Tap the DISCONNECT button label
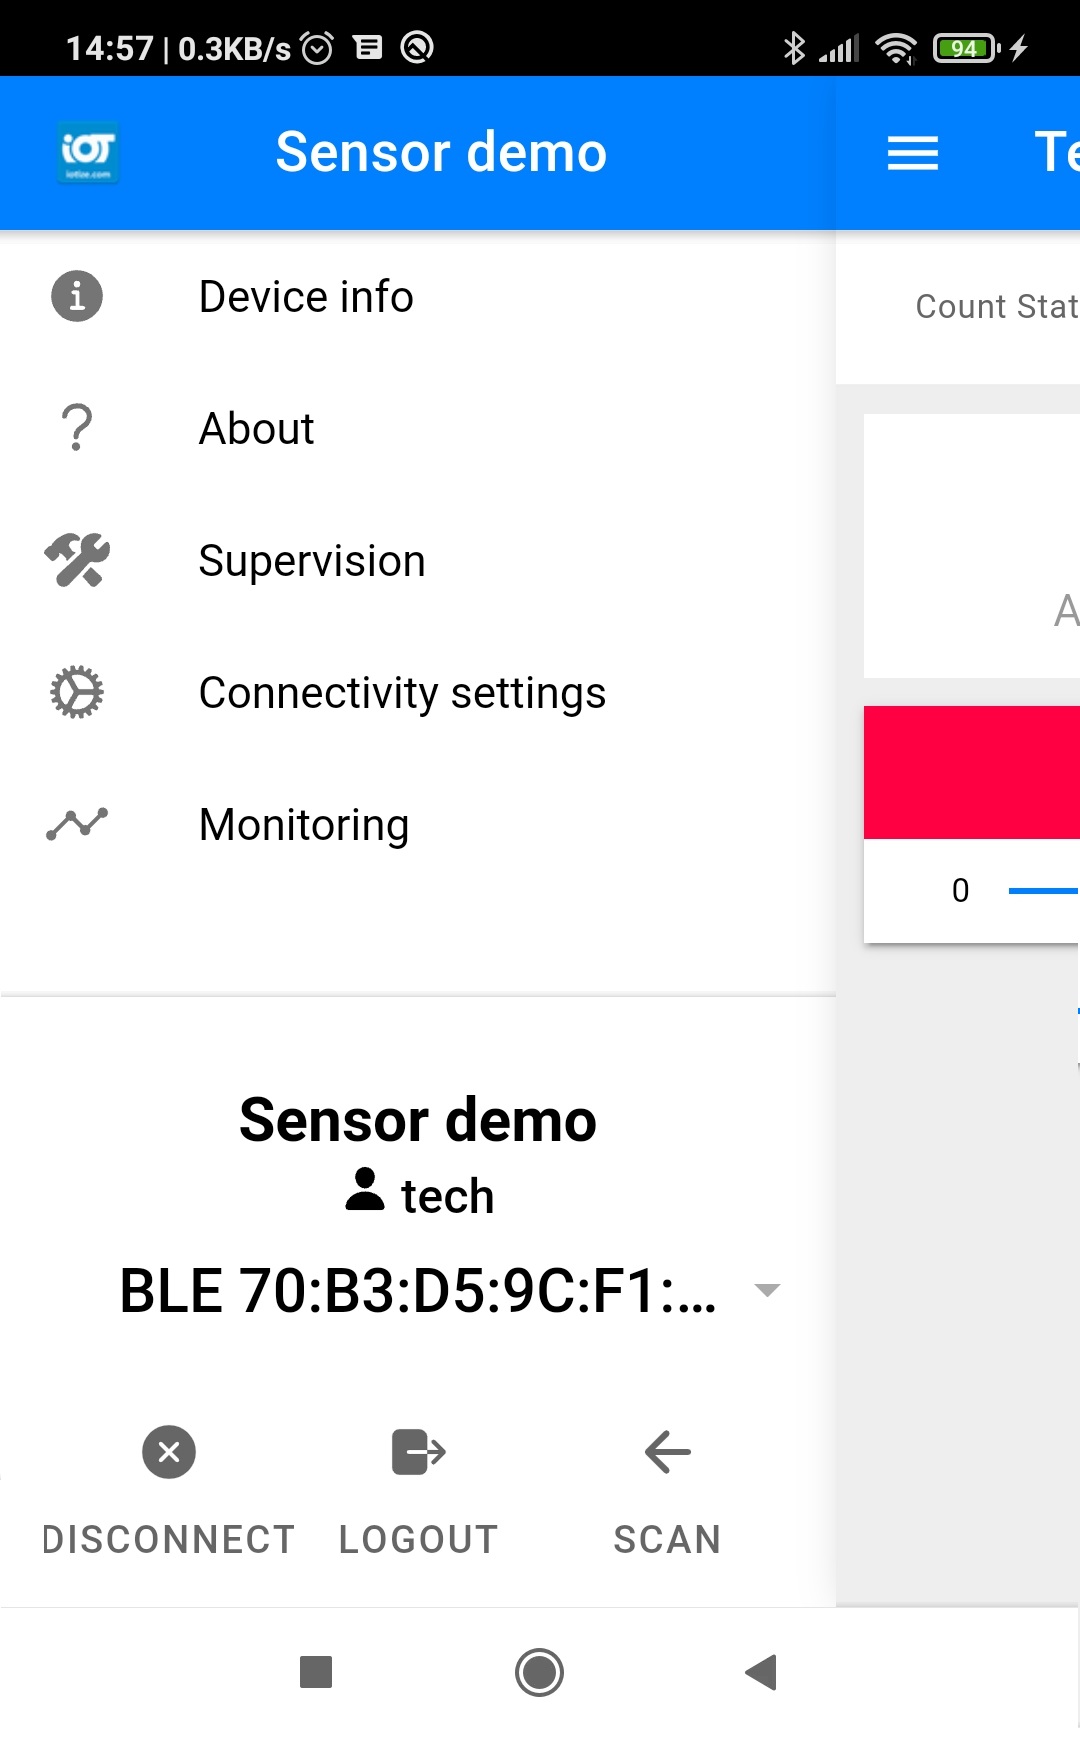Viewport: 1080px width, 1744px height. pos(169,1540)
